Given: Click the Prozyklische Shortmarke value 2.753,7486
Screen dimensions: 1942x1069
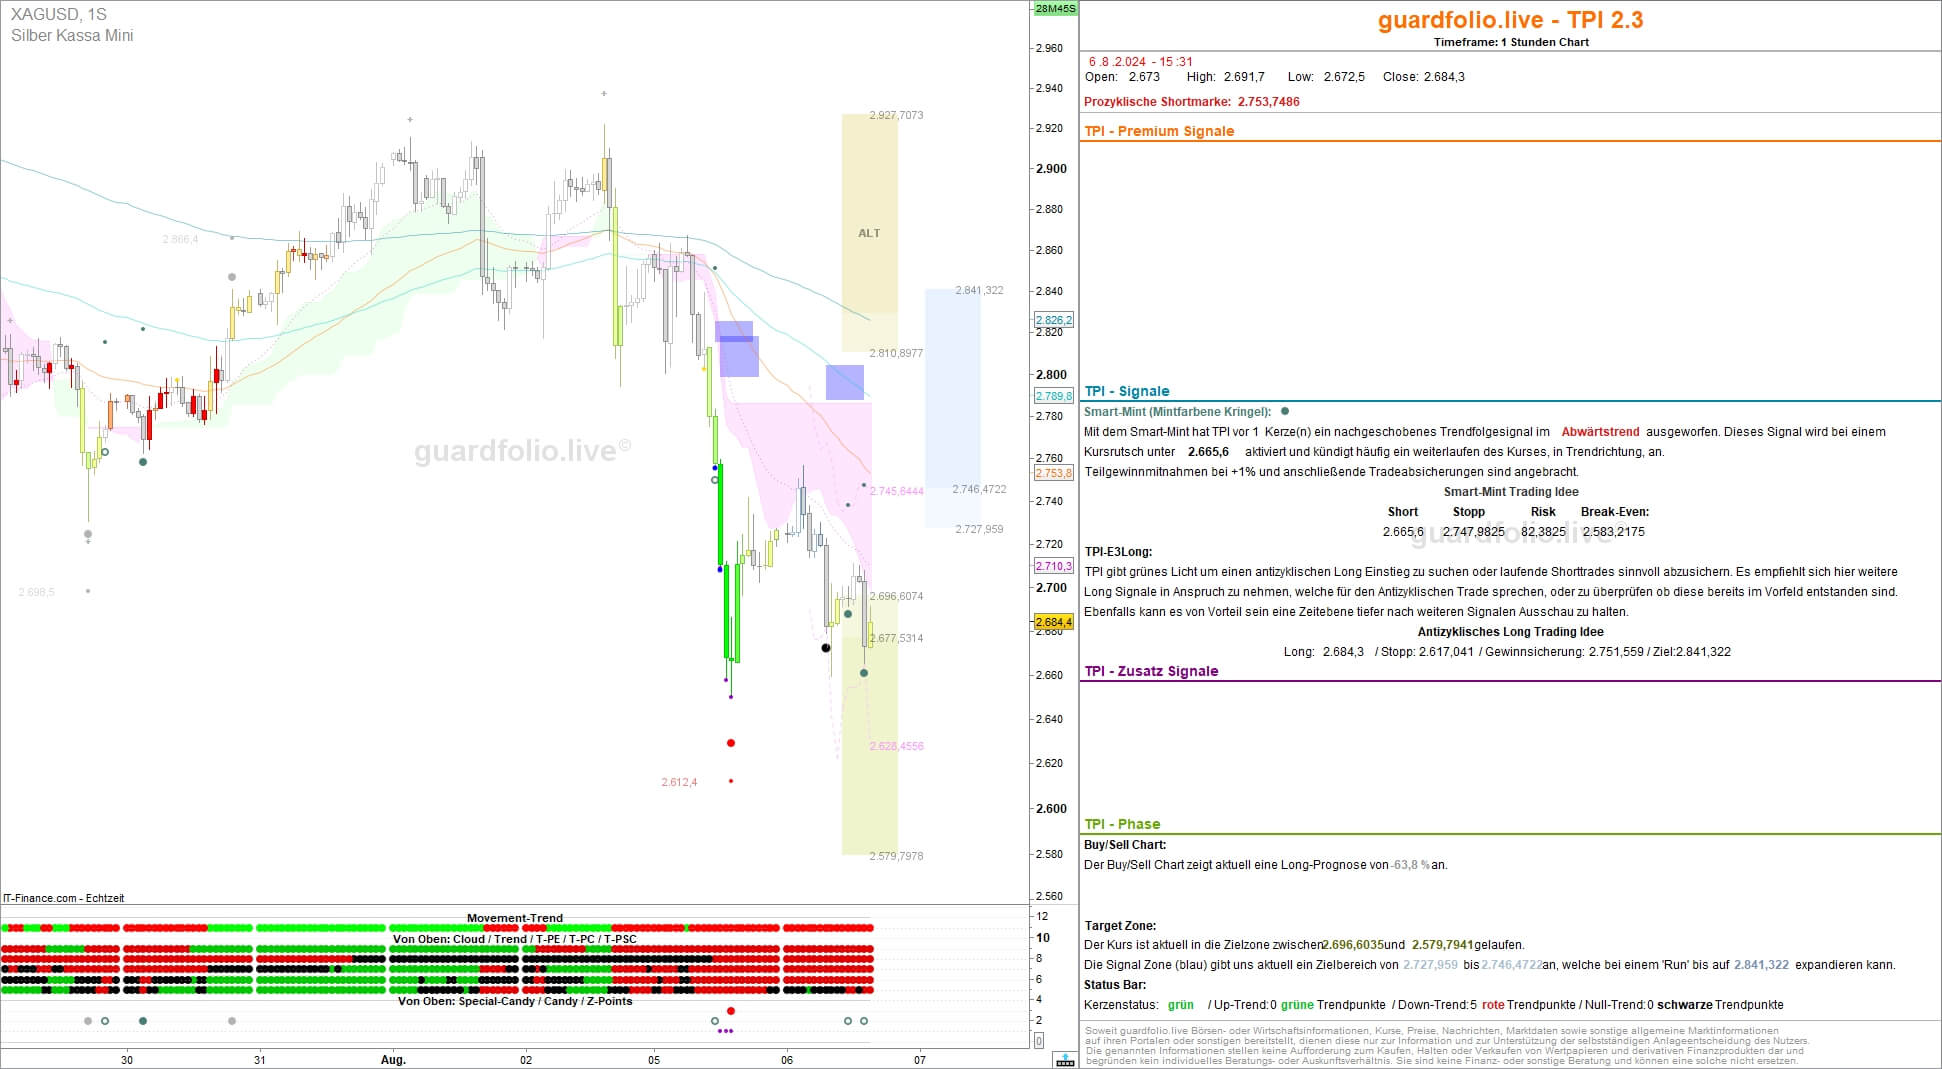Looking at the screenshot, I should 1268,102.
